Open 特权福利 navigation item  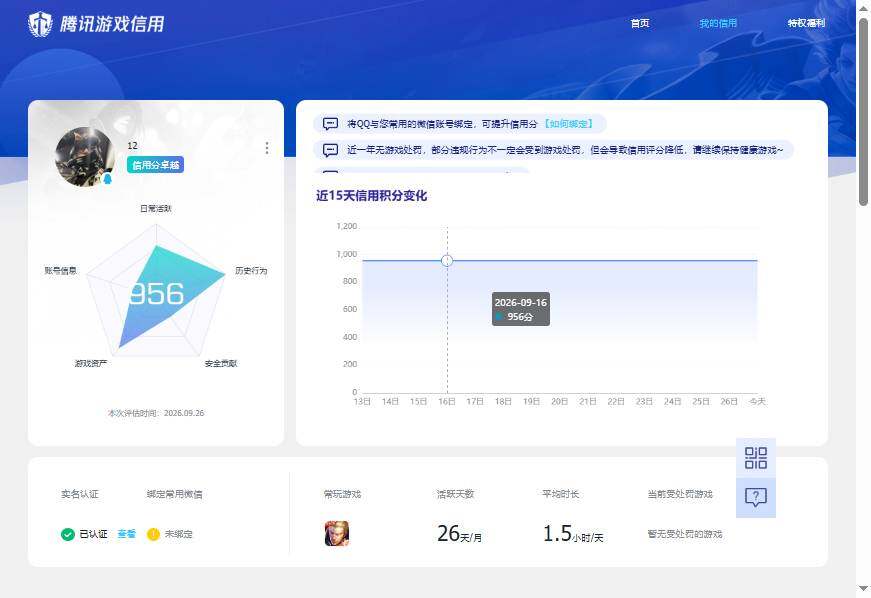[807, 23]
